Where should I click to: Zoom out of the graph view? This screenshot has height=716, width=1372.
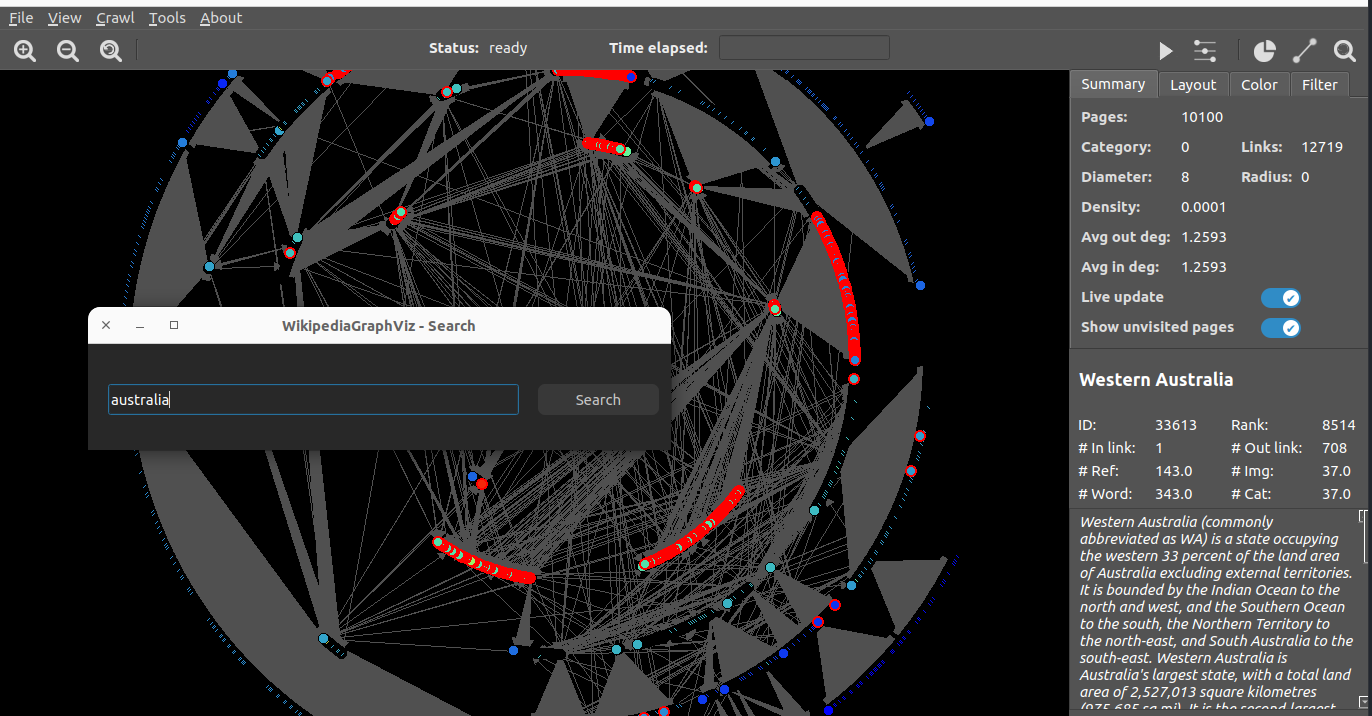tap(68, 50)
